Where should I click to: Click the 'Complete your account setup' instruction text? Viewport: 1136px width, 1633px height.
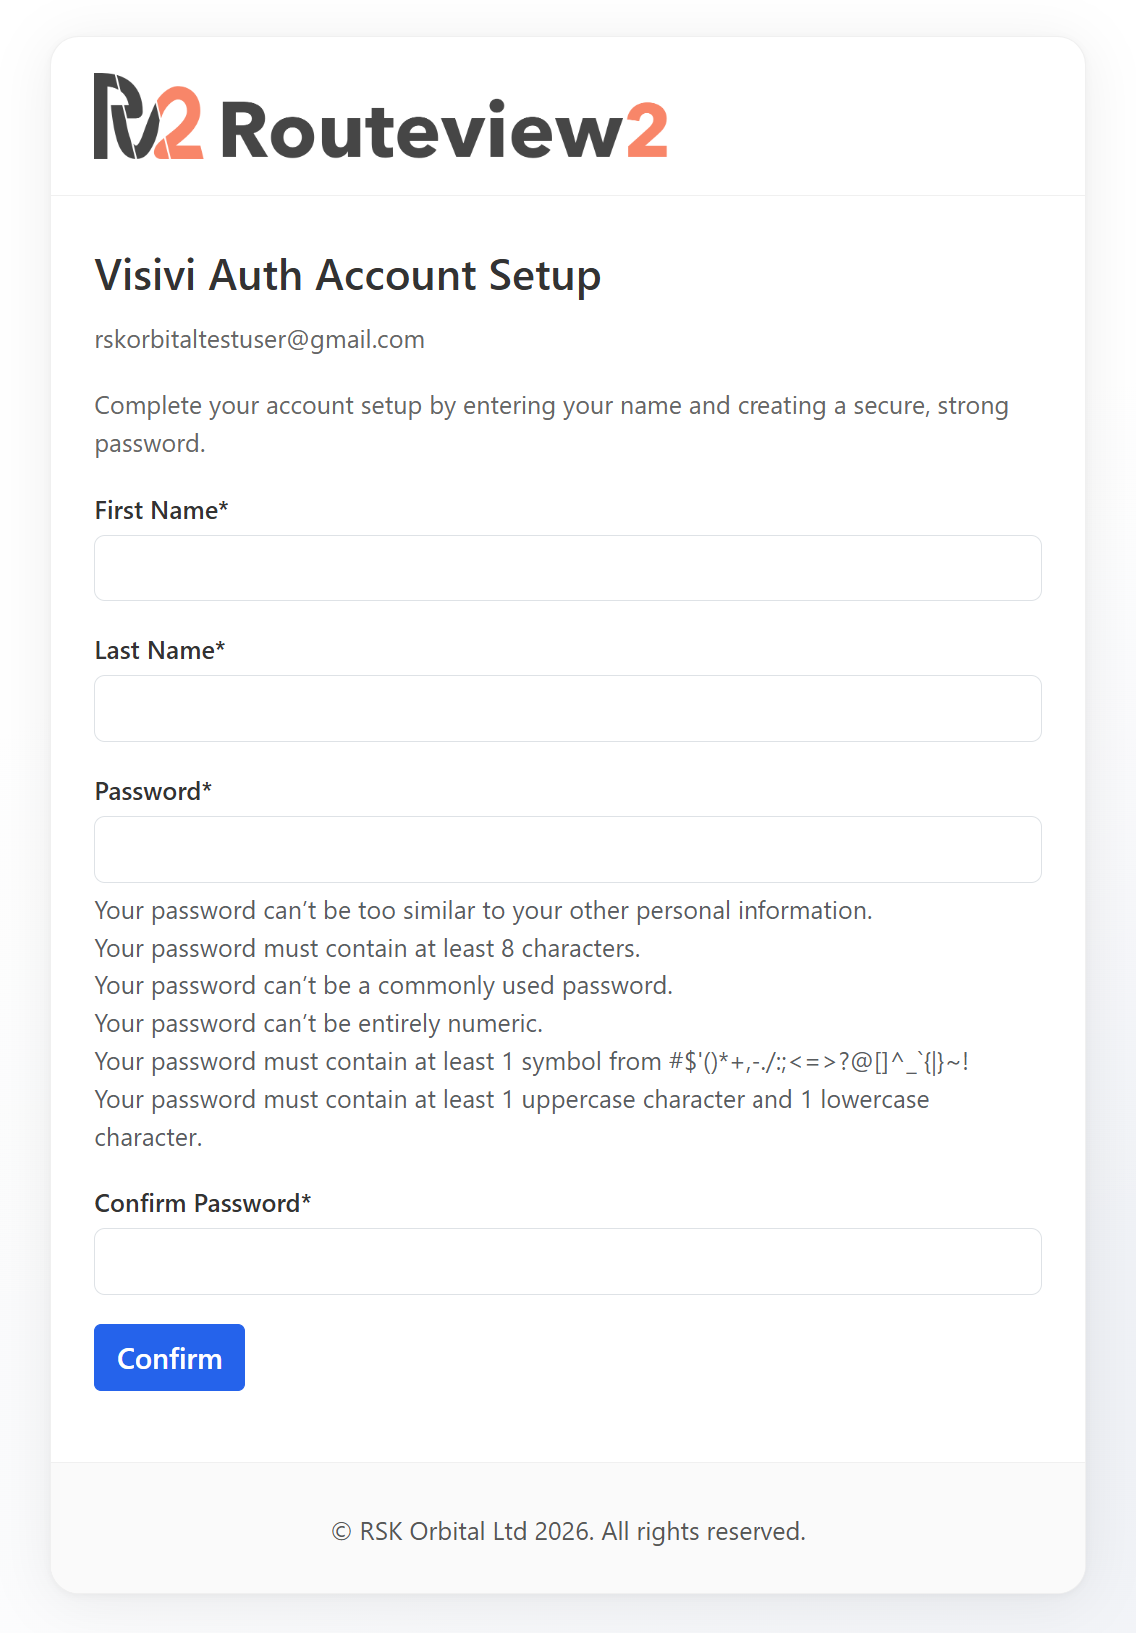pyautogui.click(x=552, y=424)
